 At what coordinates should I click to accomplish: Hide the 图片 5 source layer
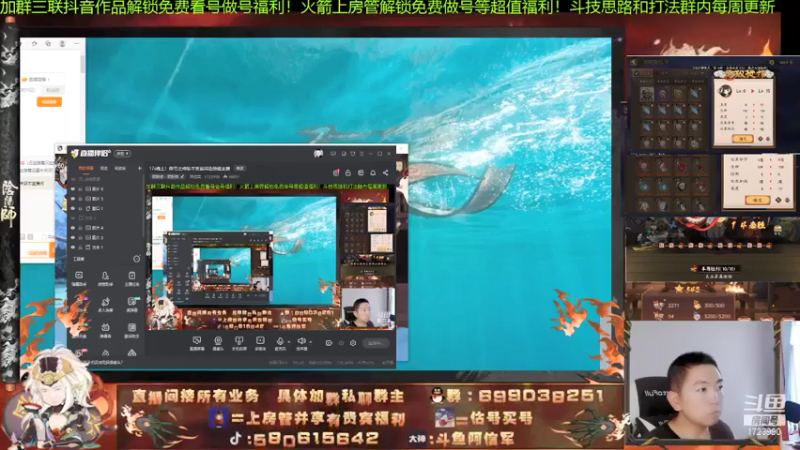pos(72,198)
